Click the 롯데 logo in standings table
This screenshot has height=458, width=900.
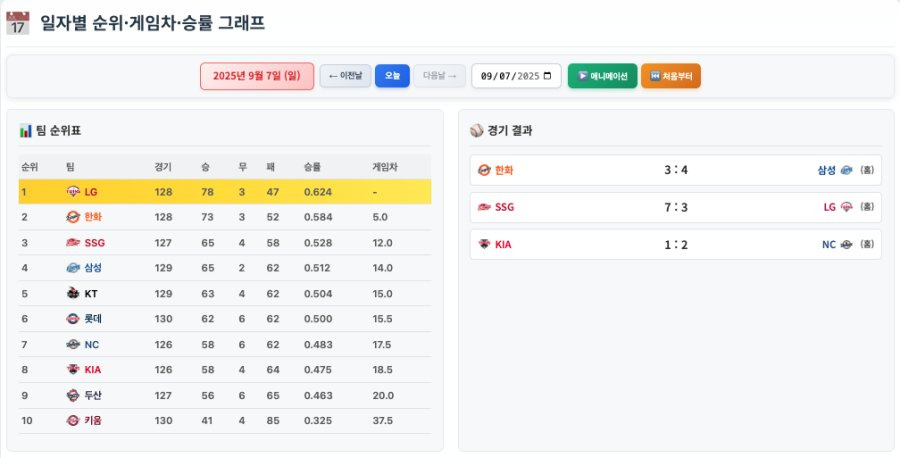(x=73, y=319)
